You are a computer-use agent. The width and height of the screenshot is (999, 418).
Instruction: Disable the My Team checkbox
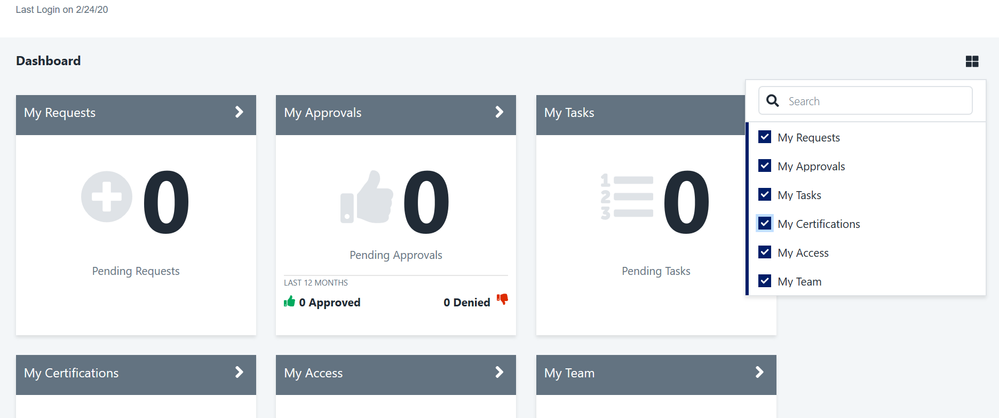[x=765, y=282]
